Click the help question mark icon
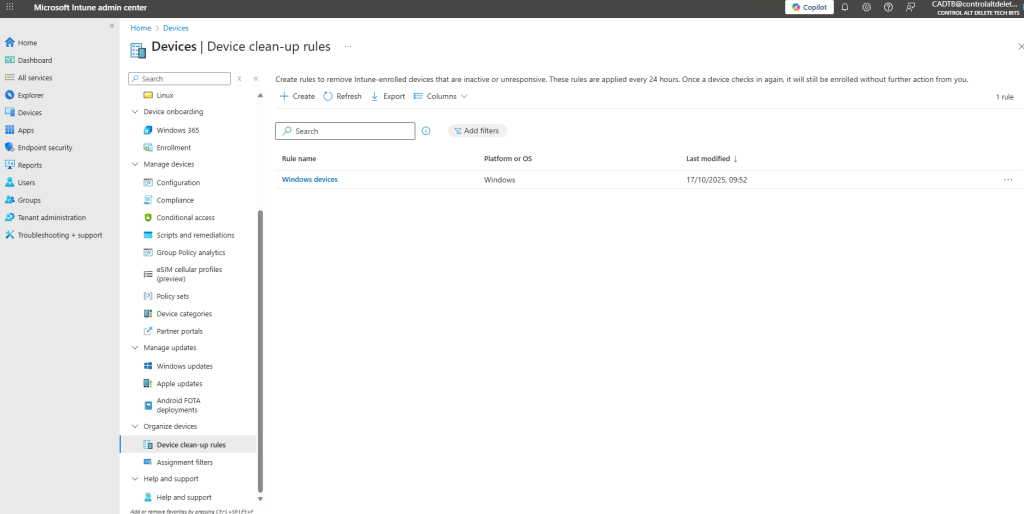Image resolution: width=1024 pixels, height=514 pixels. pos(888,7)
